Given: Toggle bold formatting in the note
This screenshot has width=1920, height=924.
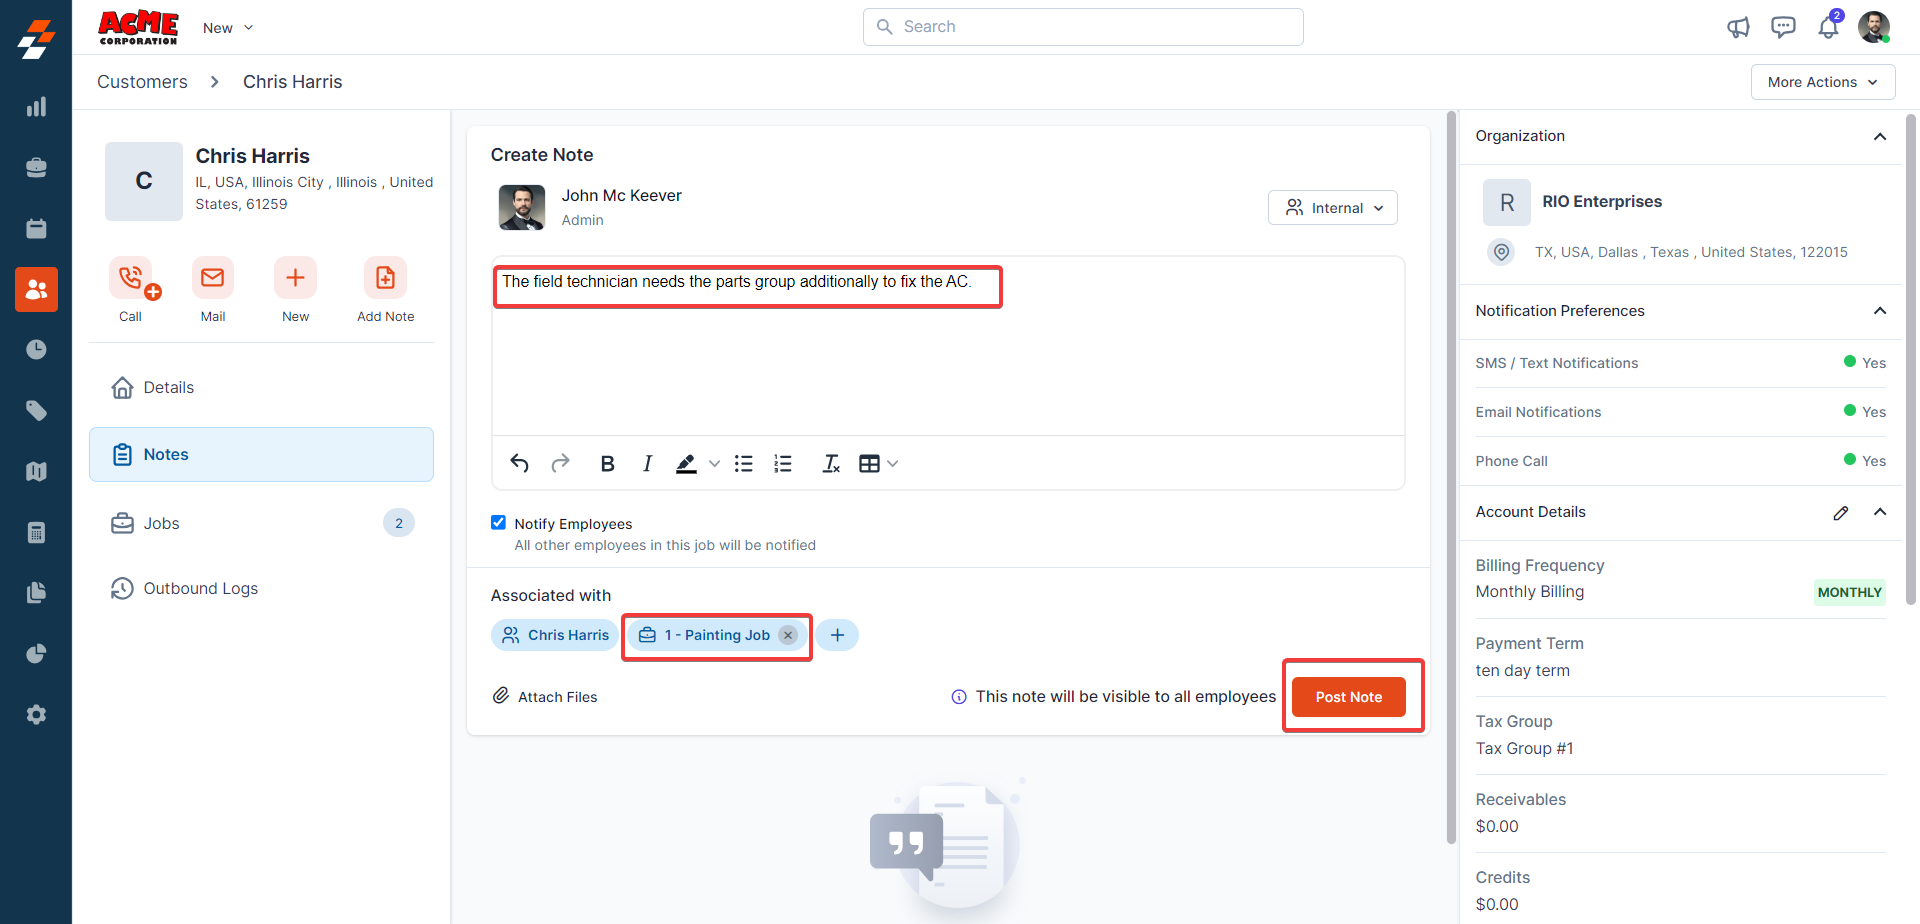Looking at the screenshot, I should pyautogui.click(x=607, y=463).
